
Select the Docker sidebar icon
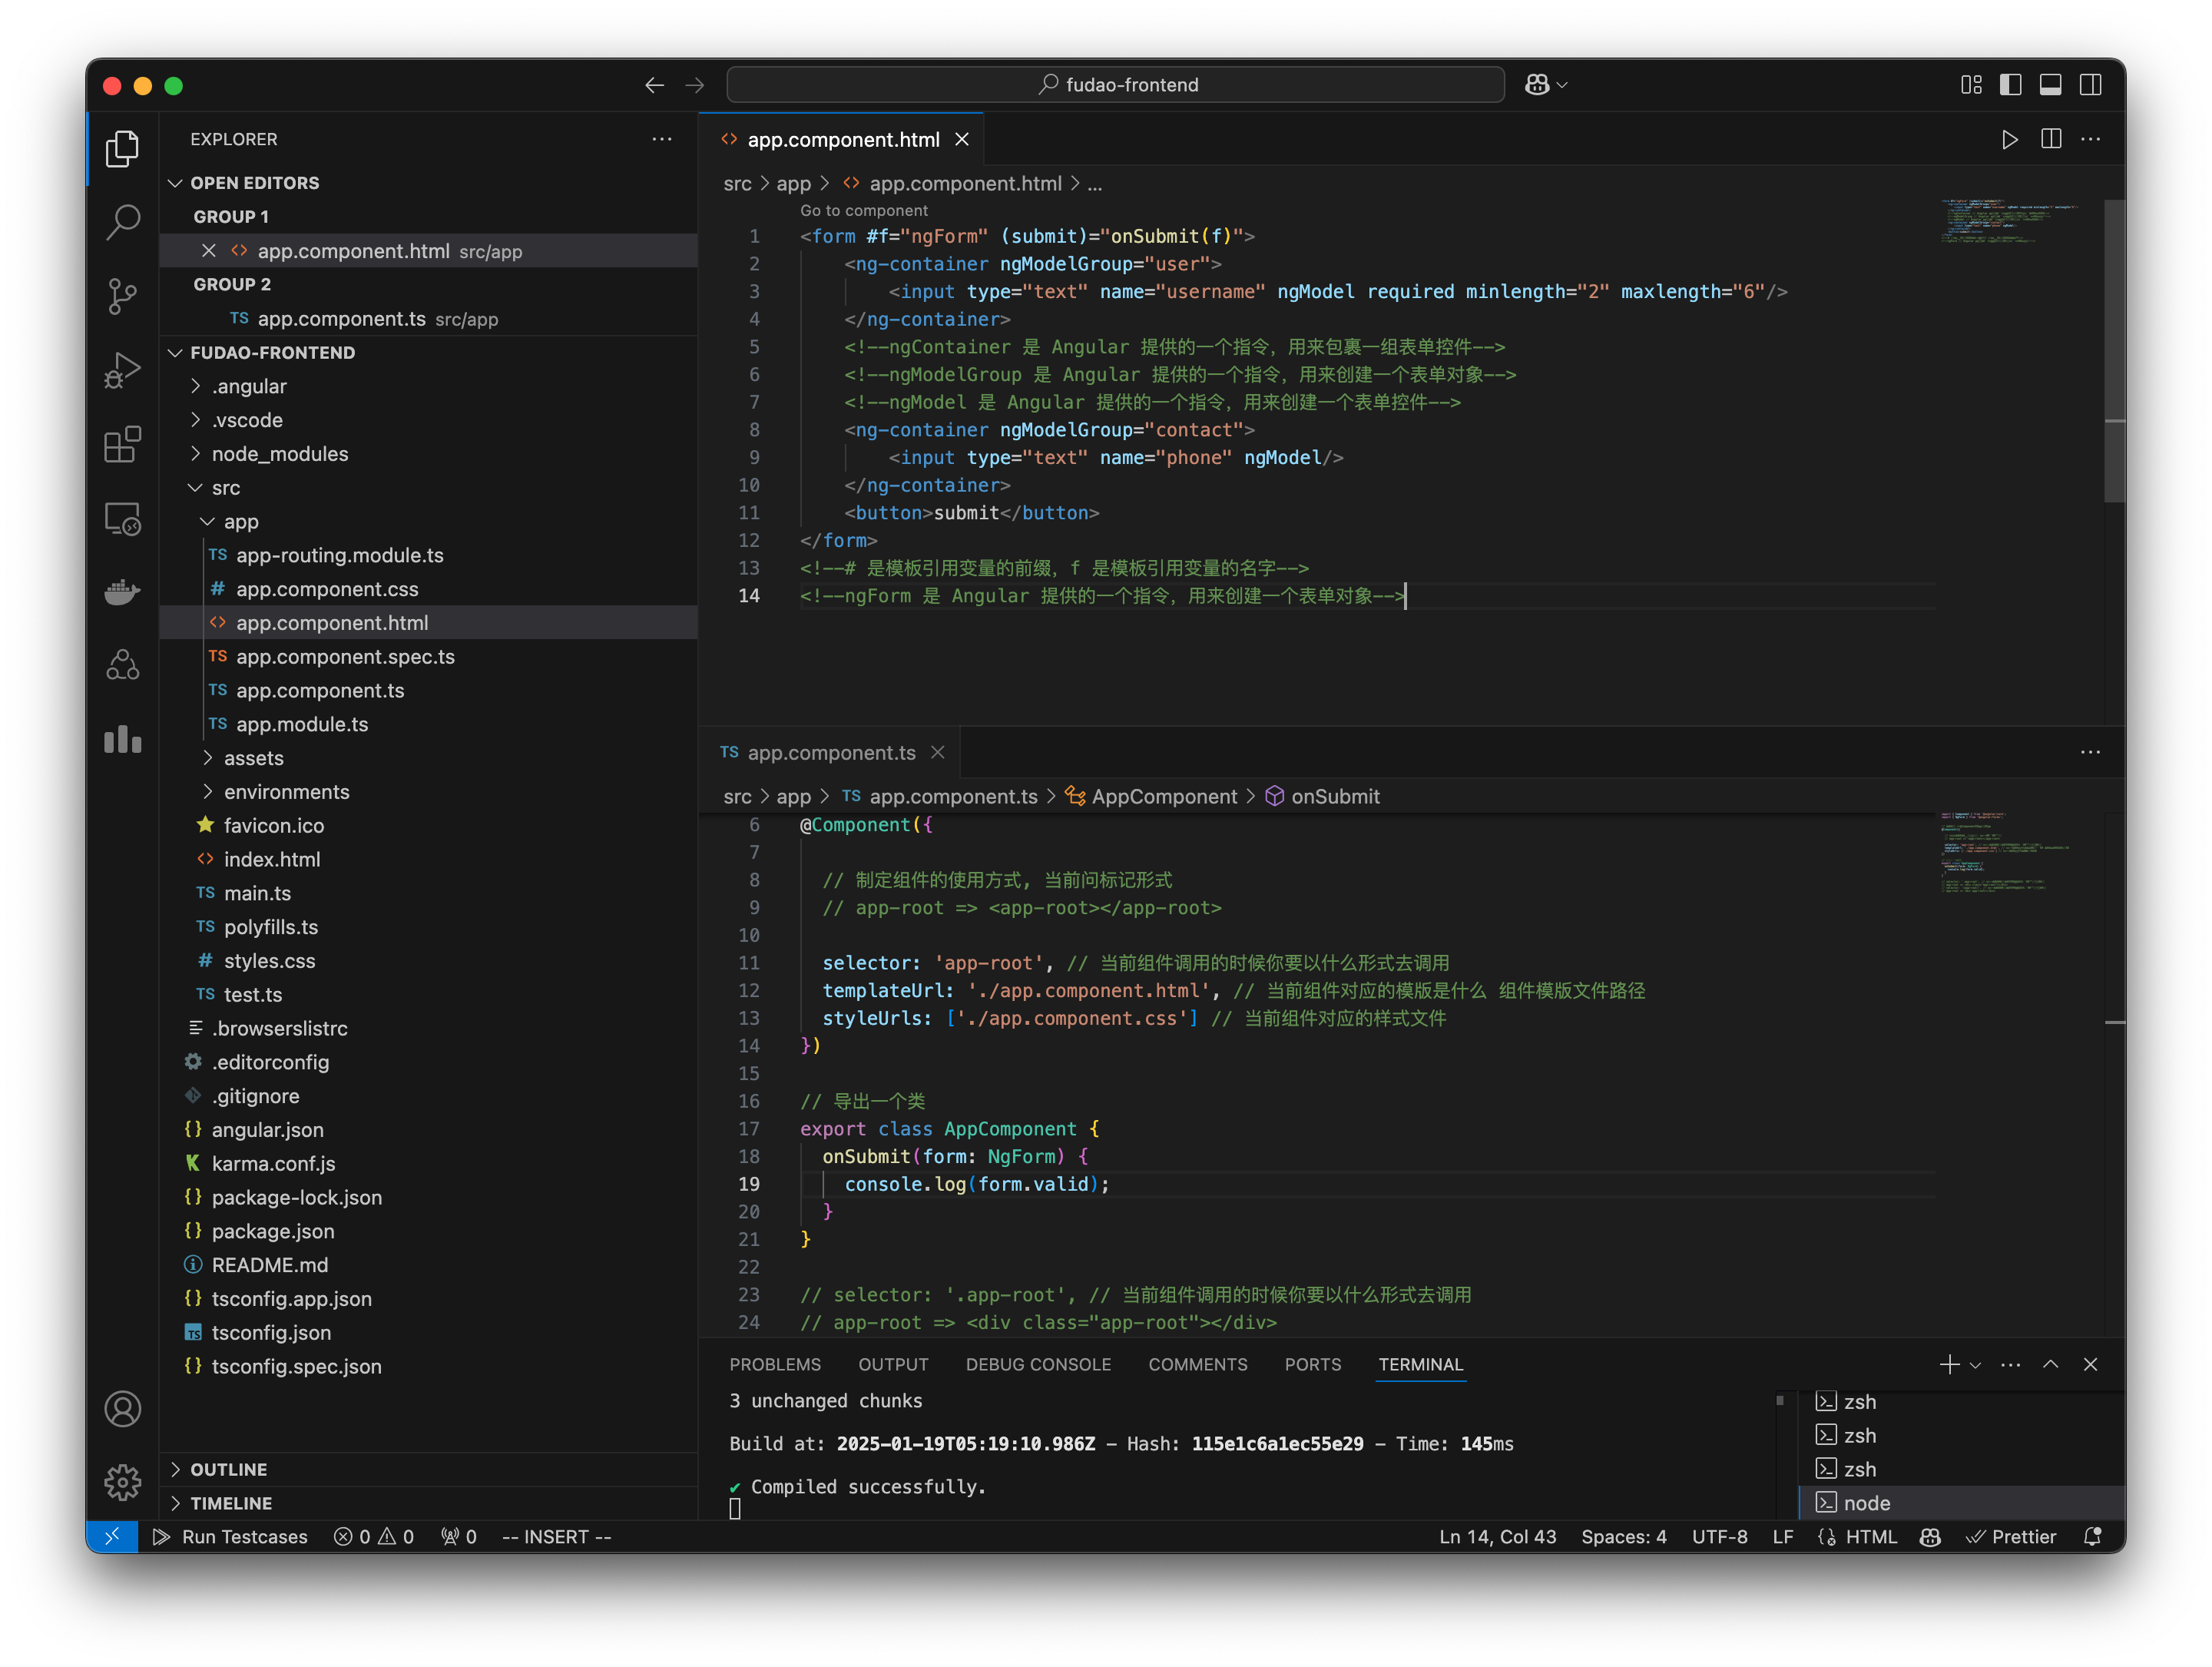(x=122, y=592)
